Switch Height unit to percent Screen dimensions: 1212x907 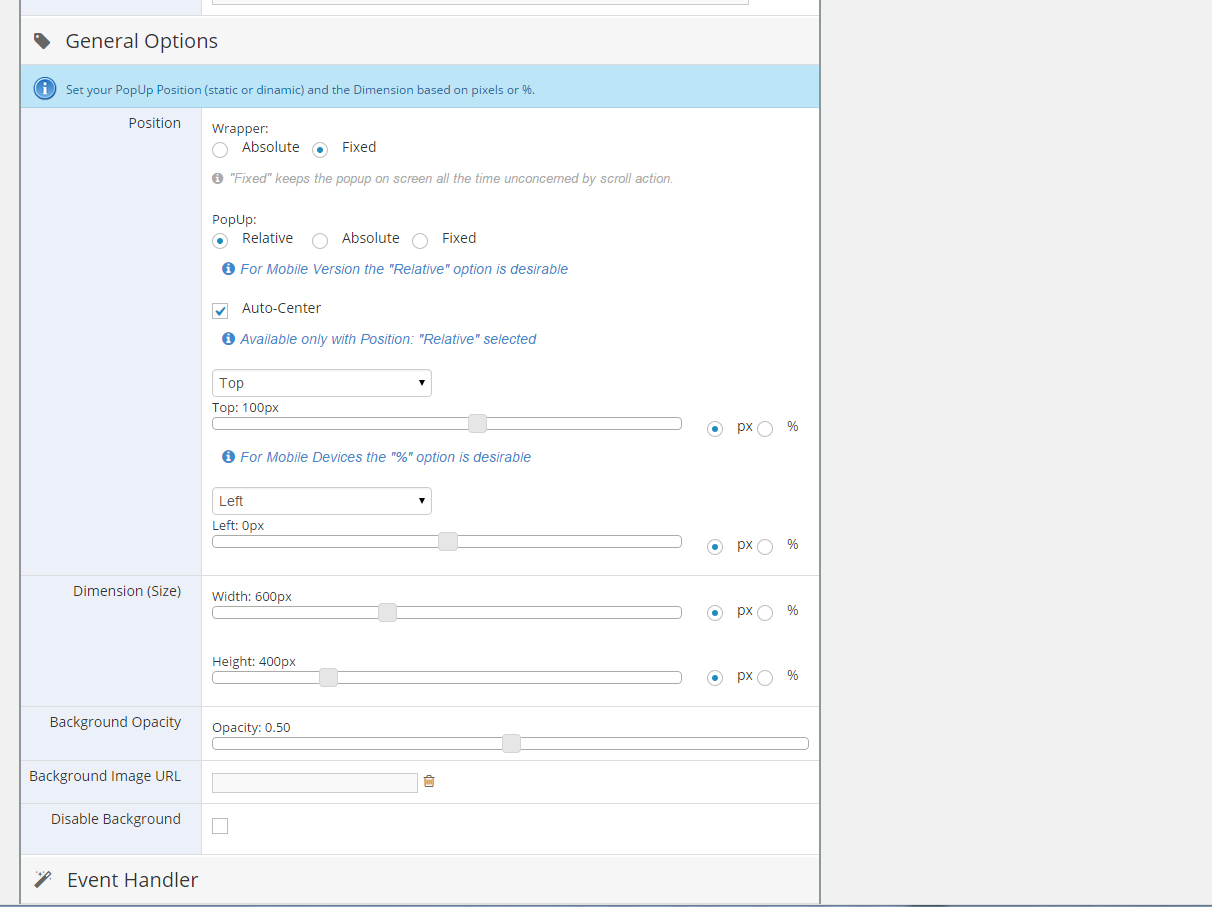tap(765, 678)
